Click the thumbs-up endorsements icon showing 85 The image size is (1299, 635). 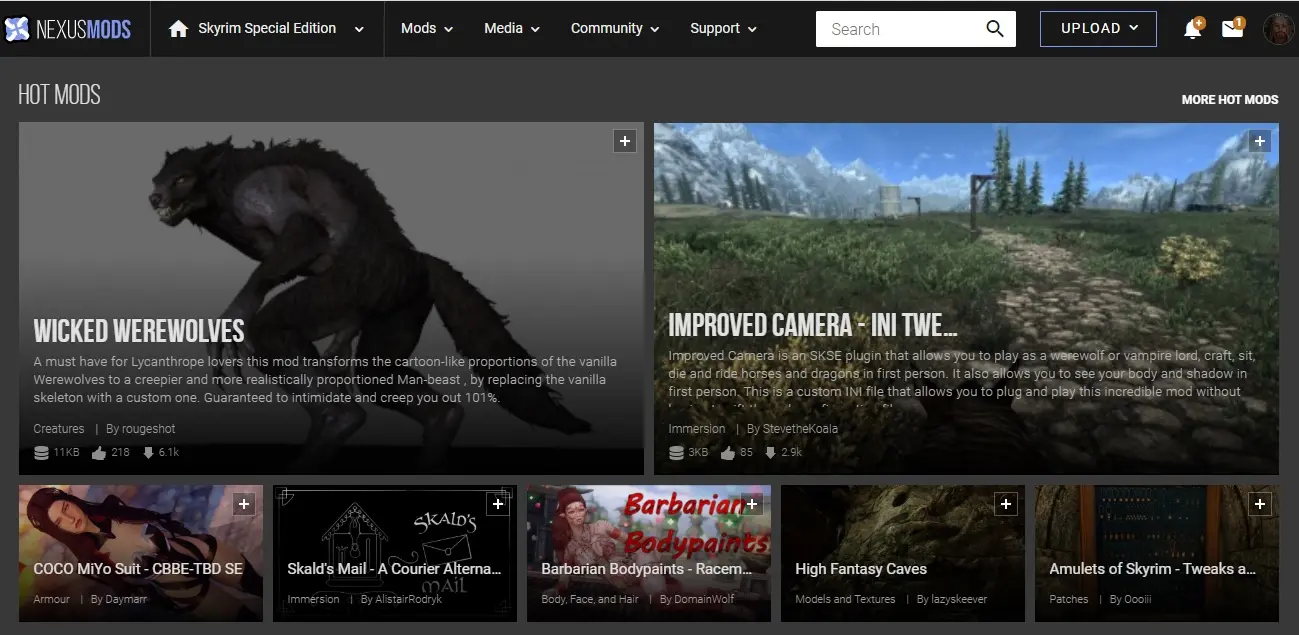tap(726, 453)
